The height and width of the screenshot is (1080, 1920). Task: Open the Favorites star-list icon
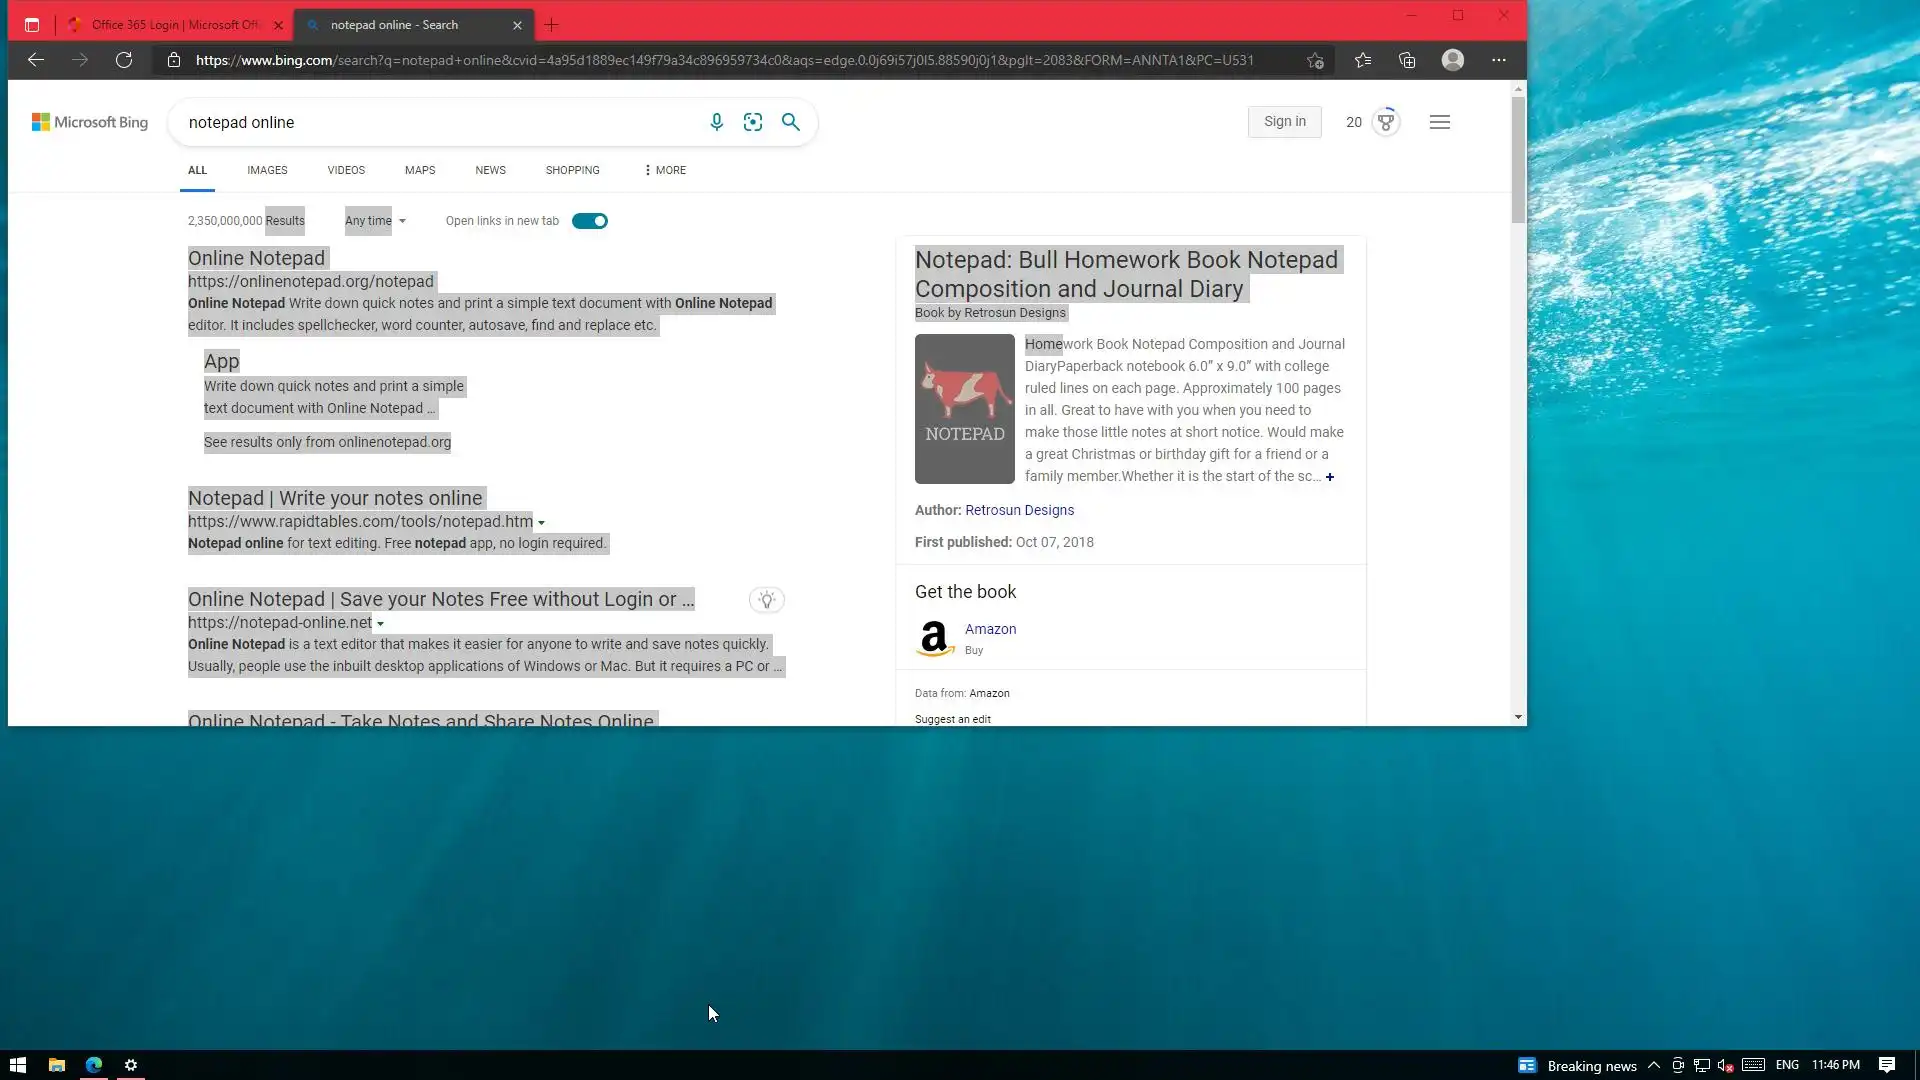coord(1362,60)
